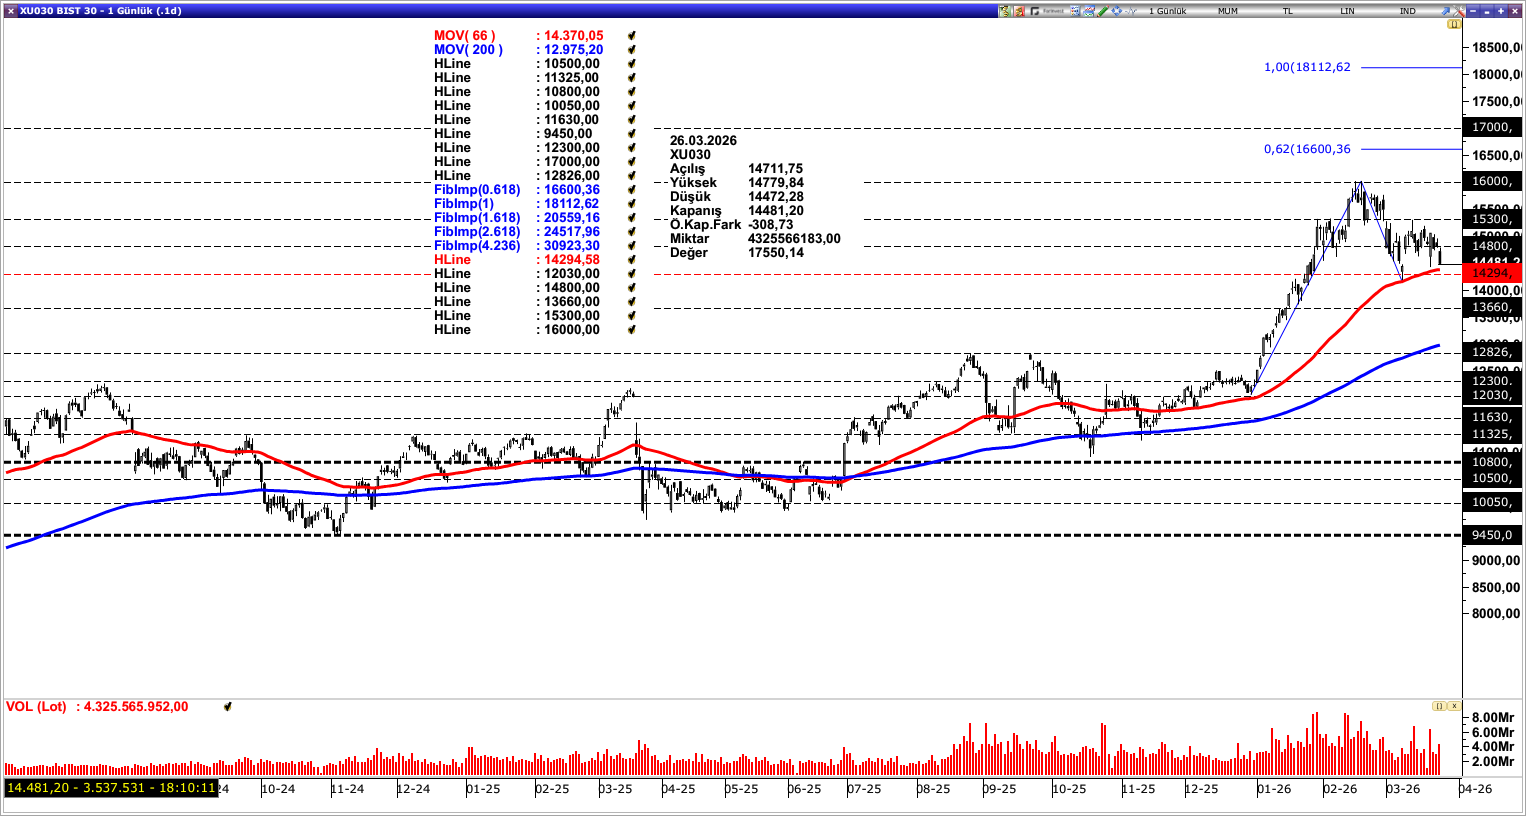Maximize the volume panel with the [] button
This screenshot has height=816, width=1526.
tap(1438, 705)
